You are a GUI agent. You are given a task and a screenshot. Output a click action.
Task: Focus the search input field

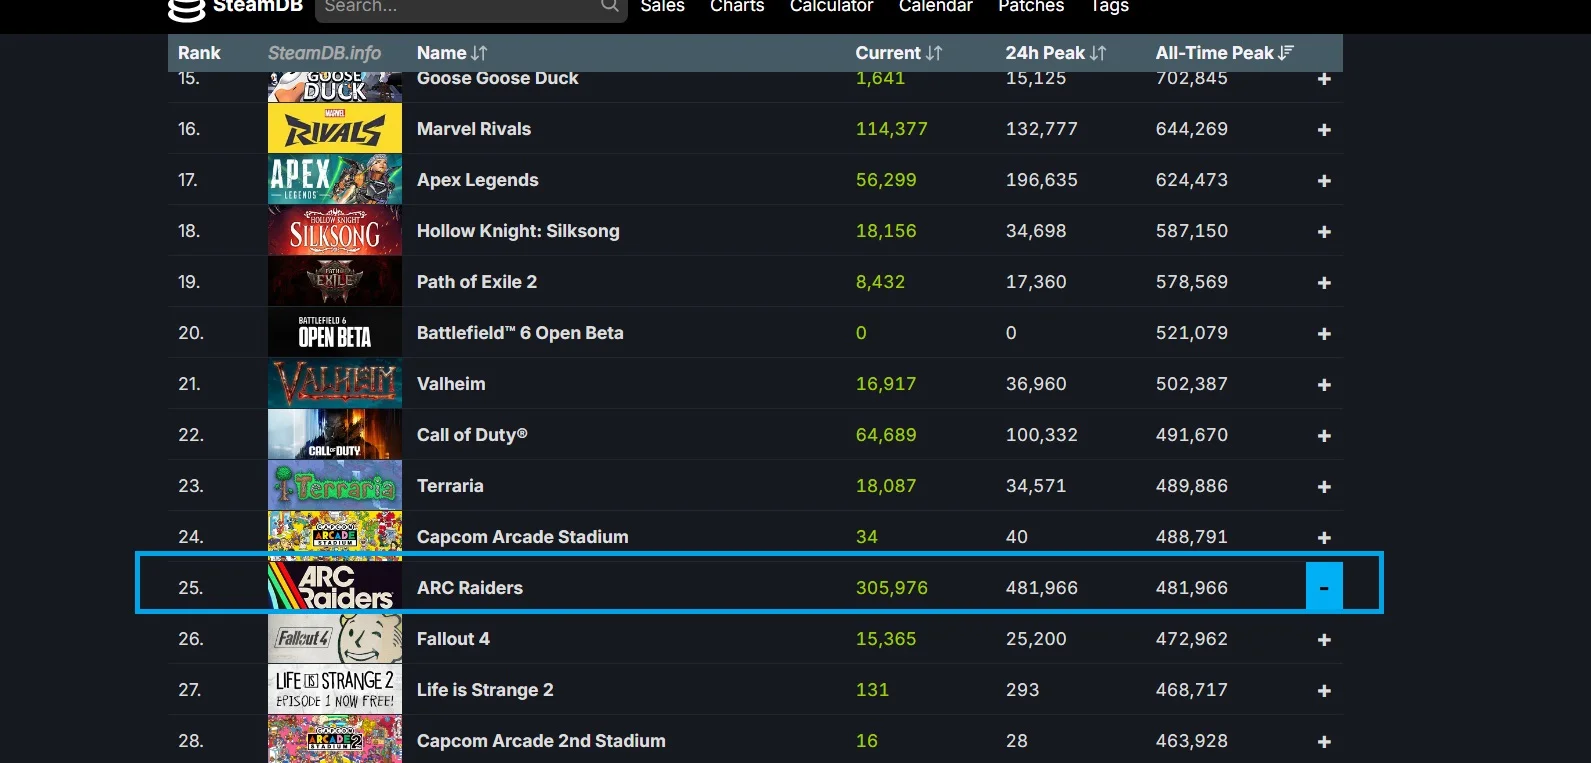click(455, 8)
